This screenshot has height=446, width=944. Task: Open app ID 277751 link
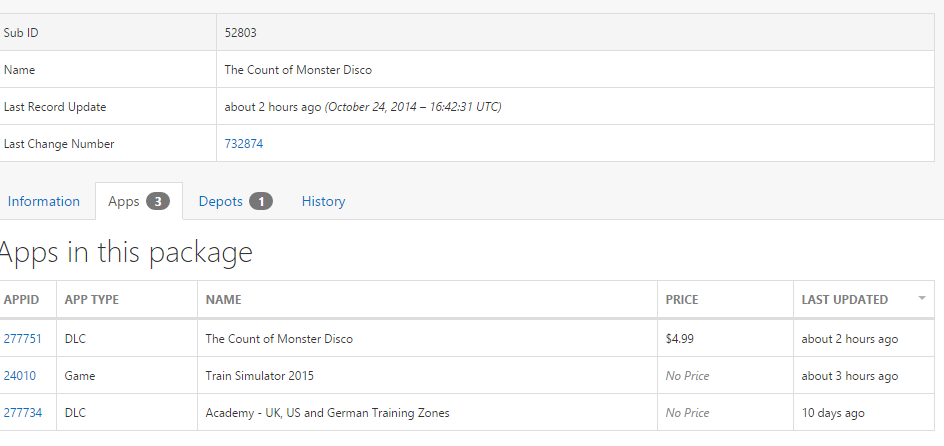(x=23, y=339)
